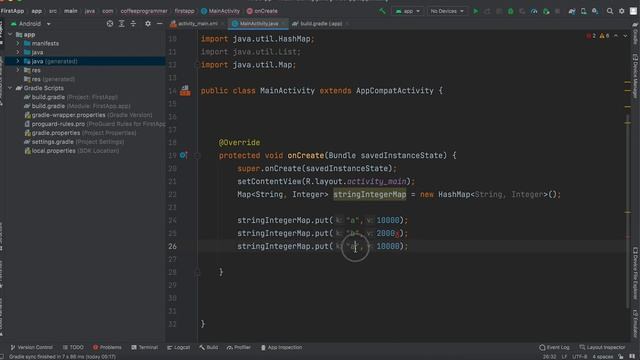Open proguard-rules.pro file
Image resolution: width=640 pixels, height=360 pixels.
(95, 124)
